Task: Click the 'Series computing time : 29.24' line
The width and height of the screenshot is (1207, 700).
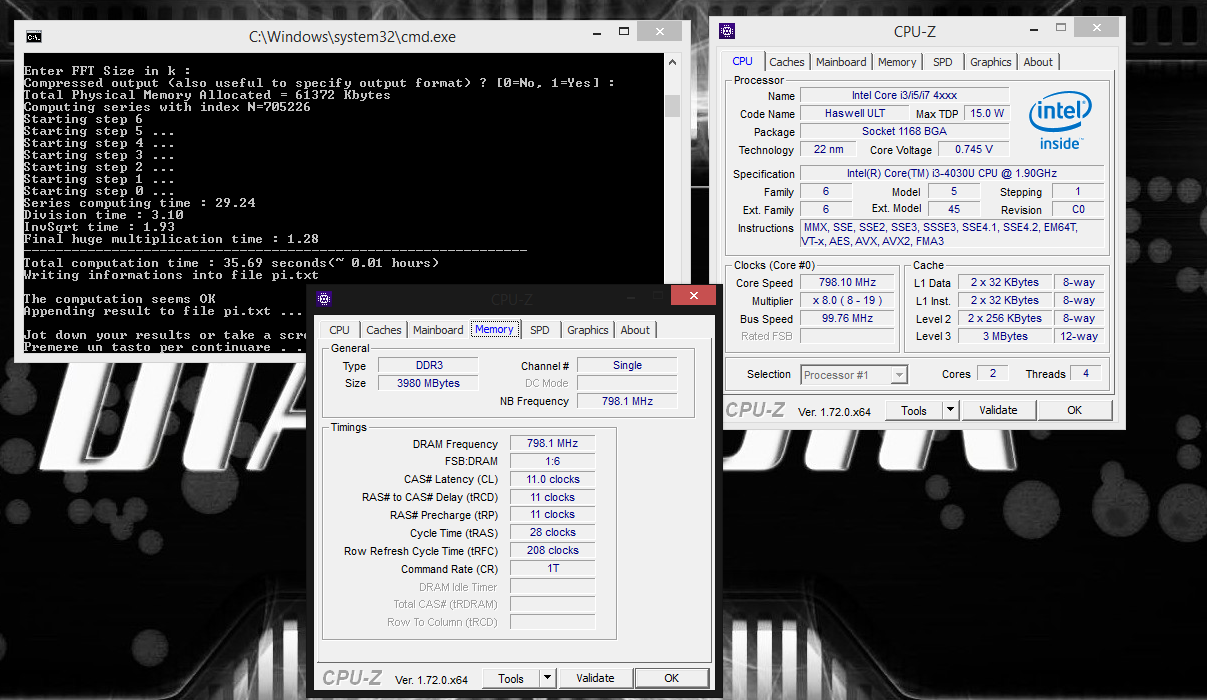Action: point(140,203)
